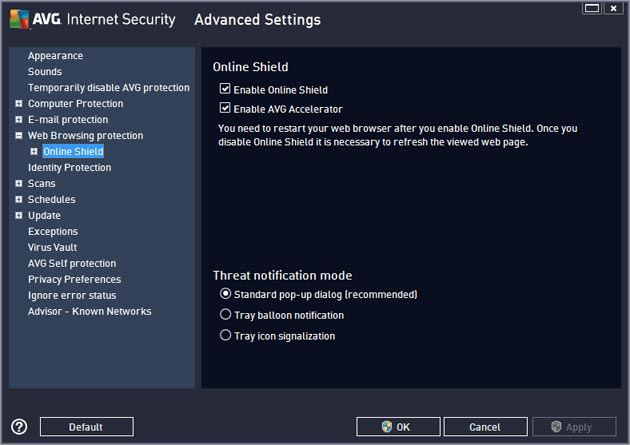The image size is (630, 445).
Task: Click the Default button
Action: pyautogui.click(x=86, y=427)
